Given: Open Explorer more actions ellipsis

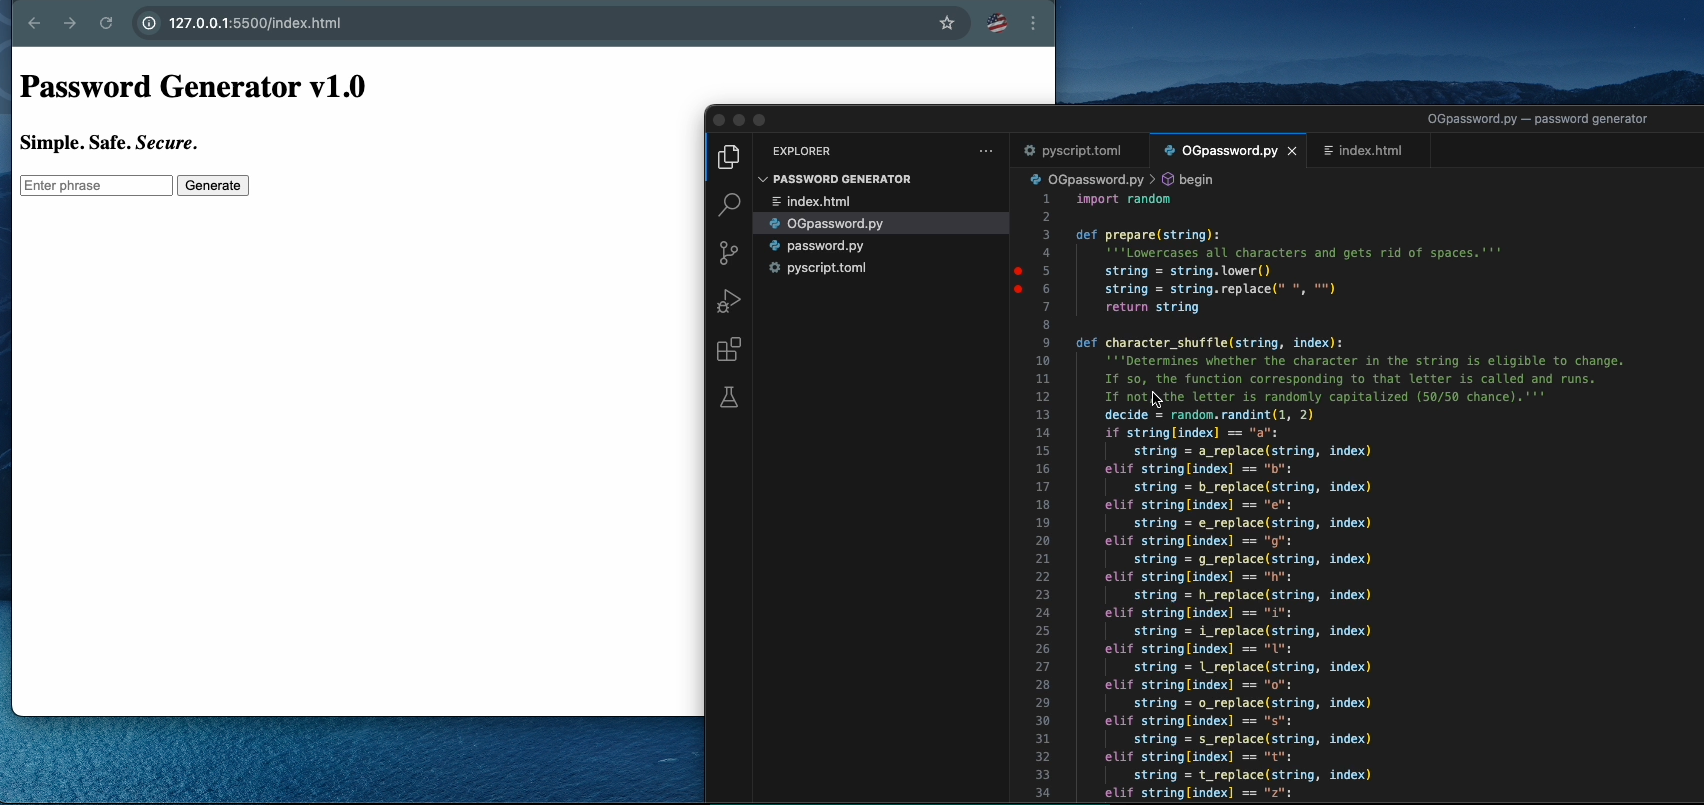Looking at the screenshot, I should (x=986, y=151).
